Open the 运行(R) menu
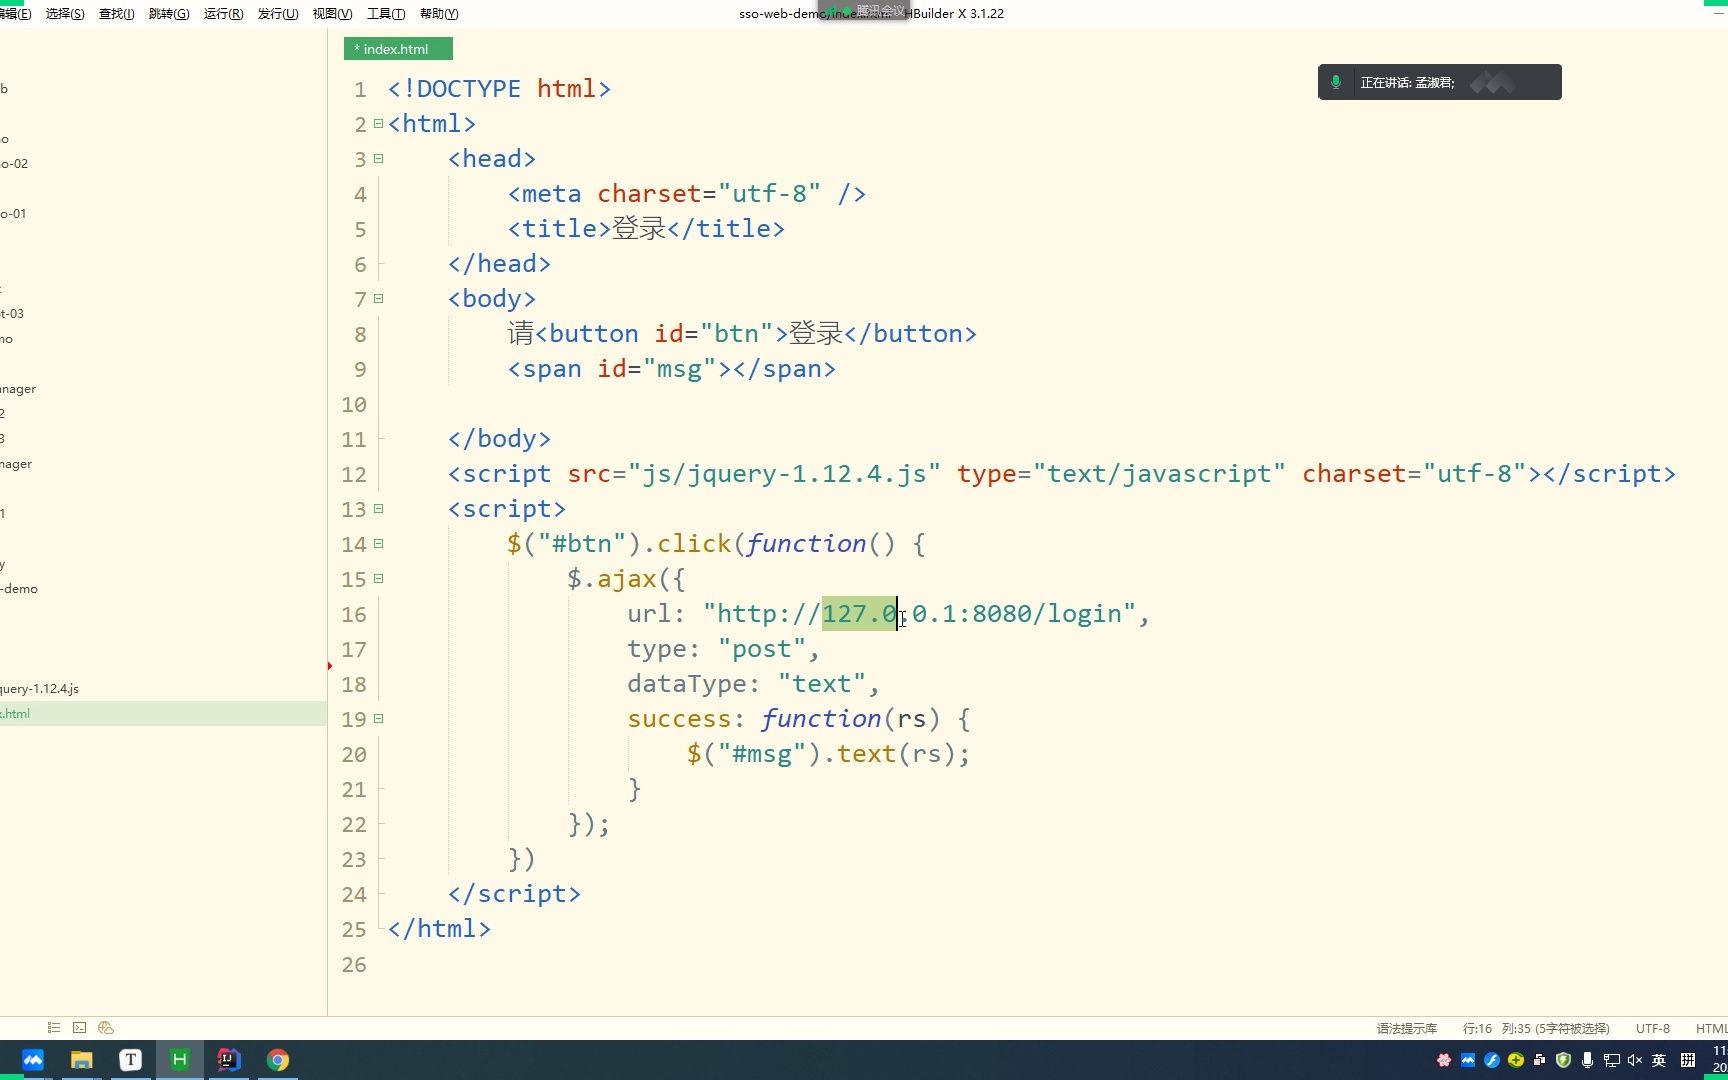 click(x=223, y=14)
